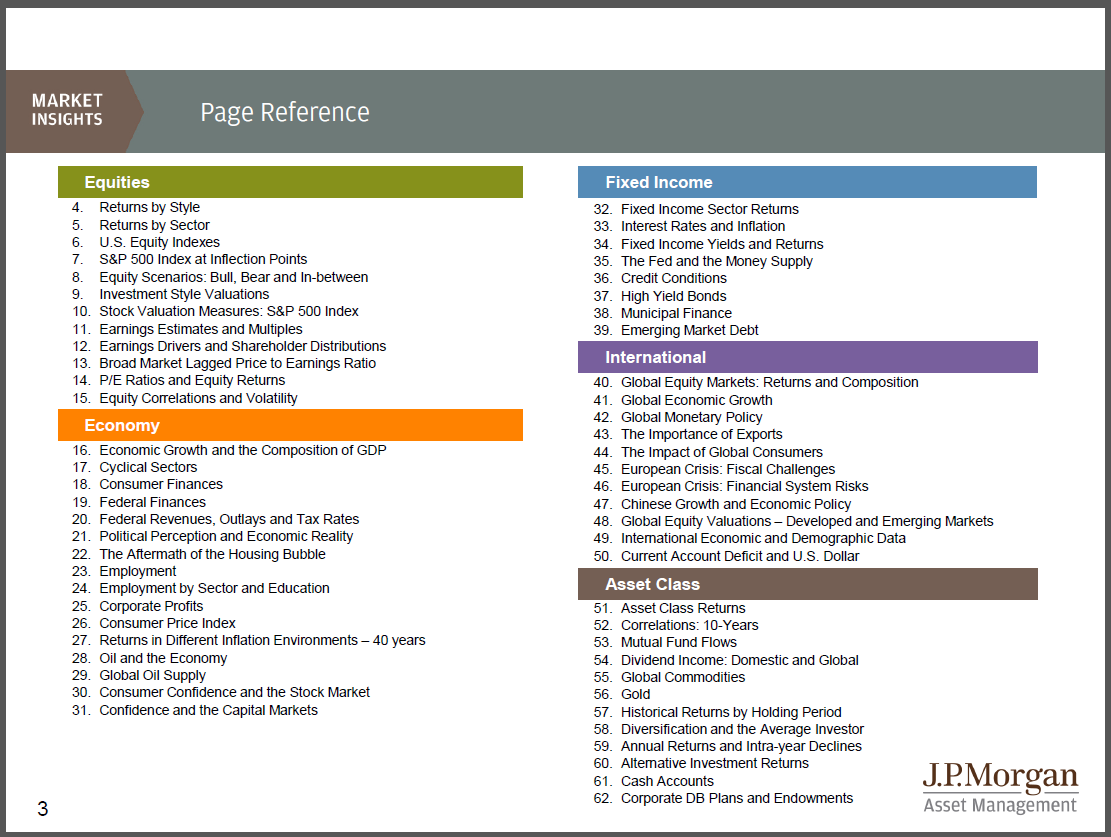Screen dimensions: 1111x837
Task: Jump to Chinese Growth and Economic Policy
Action: click(735, 504)
